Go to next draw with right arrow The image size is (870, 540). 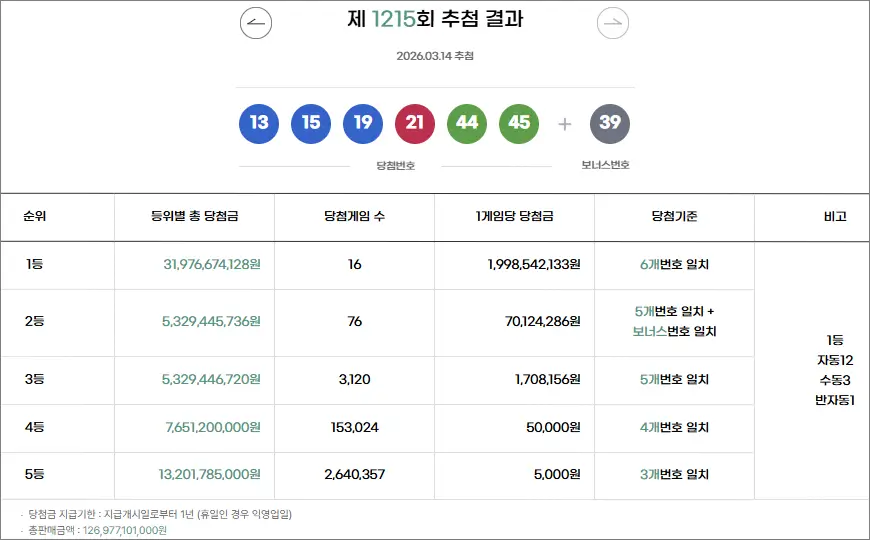613,22
